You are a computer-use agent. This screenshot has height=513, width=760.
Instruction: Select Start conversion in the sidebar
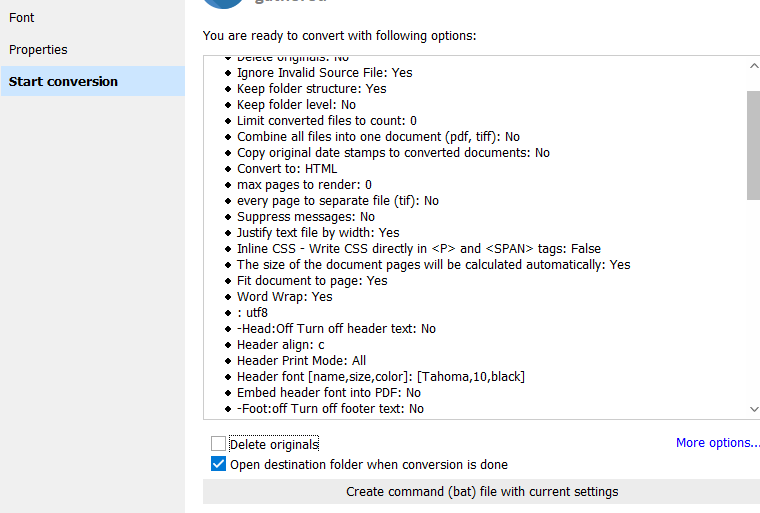[x=63, y=81]
